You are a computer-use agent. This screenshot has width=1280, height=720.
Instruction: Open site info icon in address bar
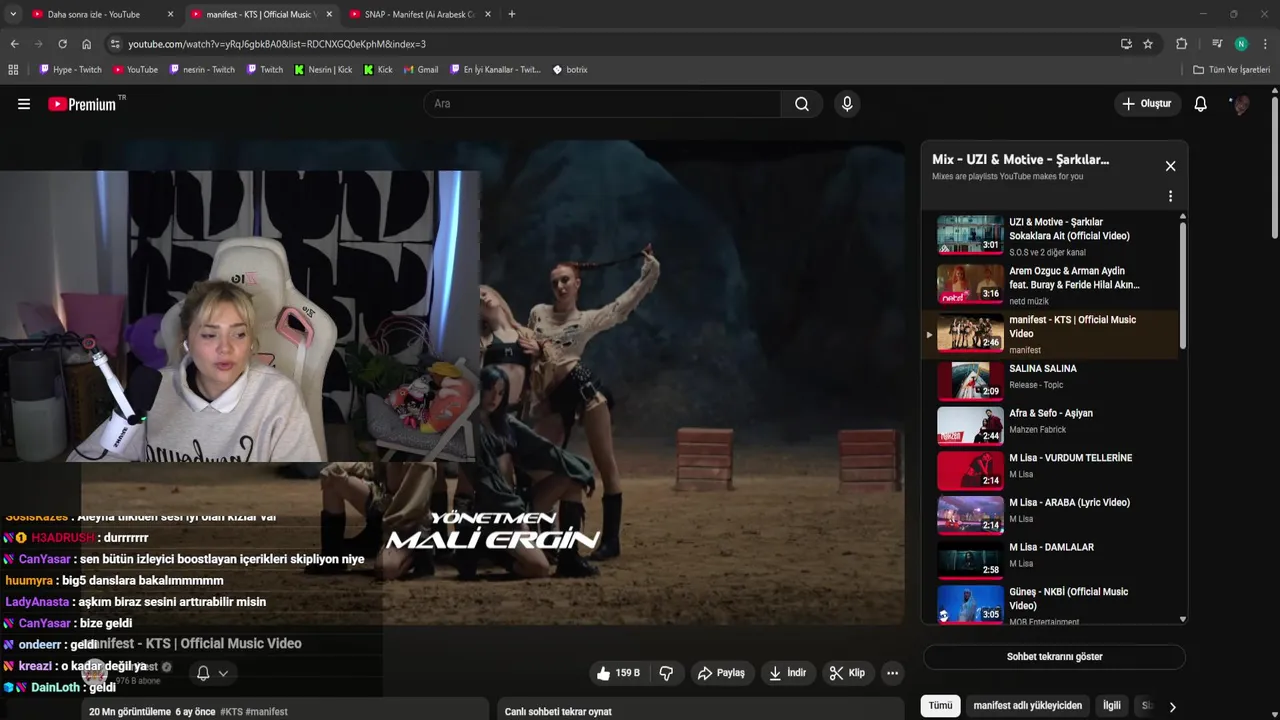click(x=115, y=44)
